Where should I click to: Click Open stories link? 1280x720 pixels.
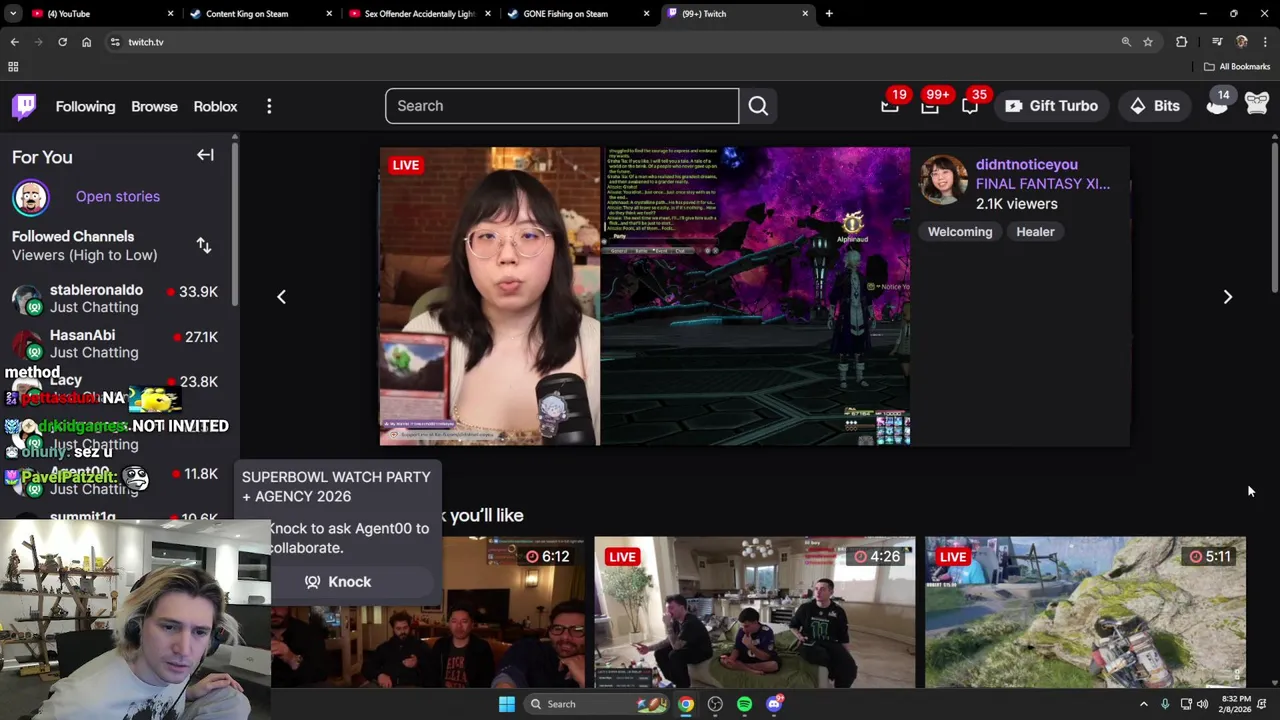click(118, 197)
